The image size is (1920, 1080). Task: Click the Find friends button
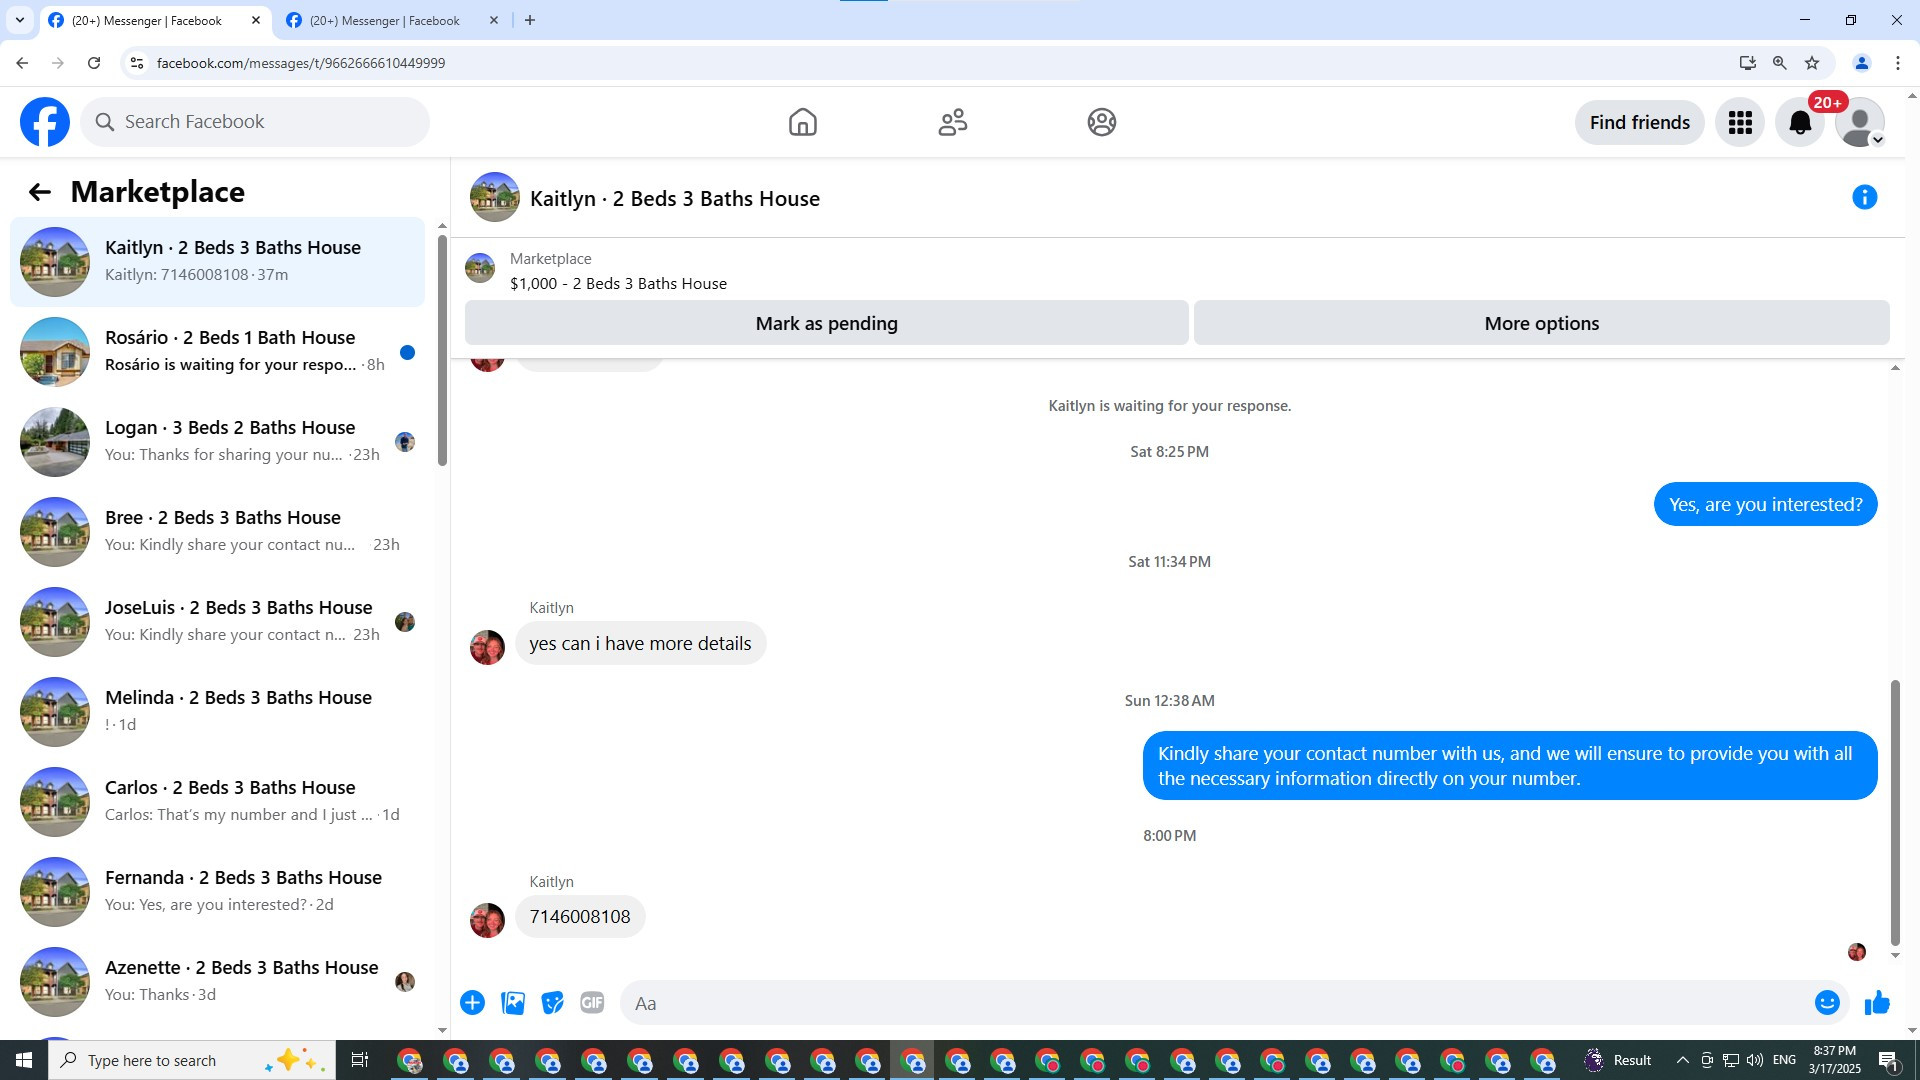(1640, 122)
